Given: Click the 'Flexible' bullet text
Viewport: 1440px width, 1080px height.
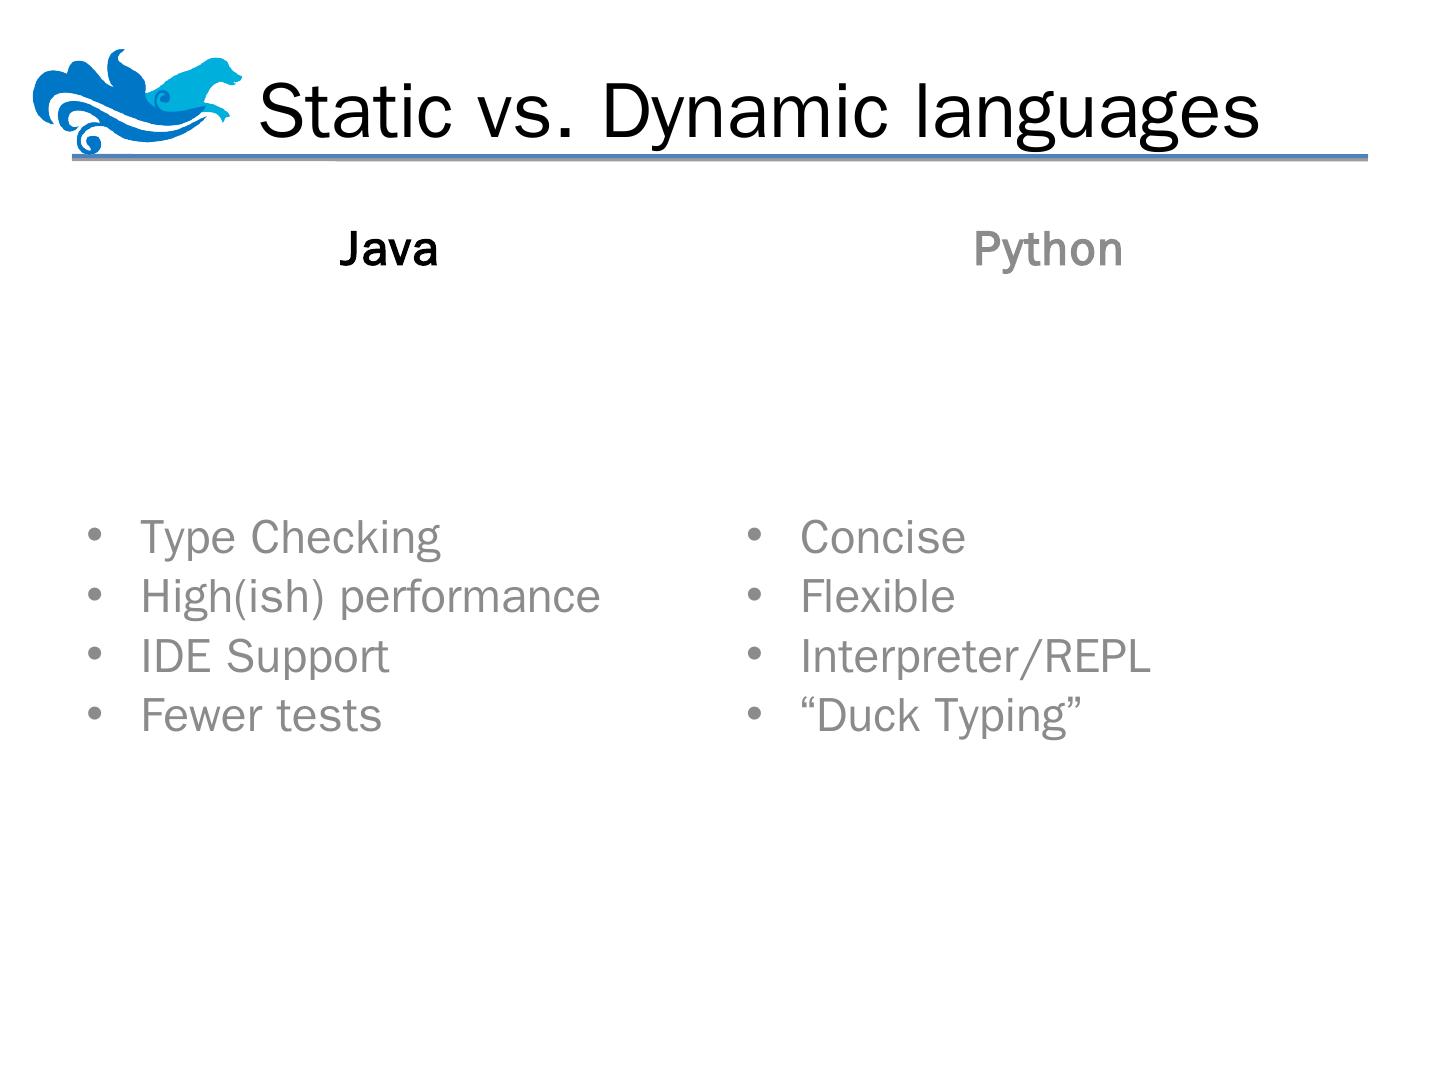Looking at the screenshot, I should (x=877, y=597).
